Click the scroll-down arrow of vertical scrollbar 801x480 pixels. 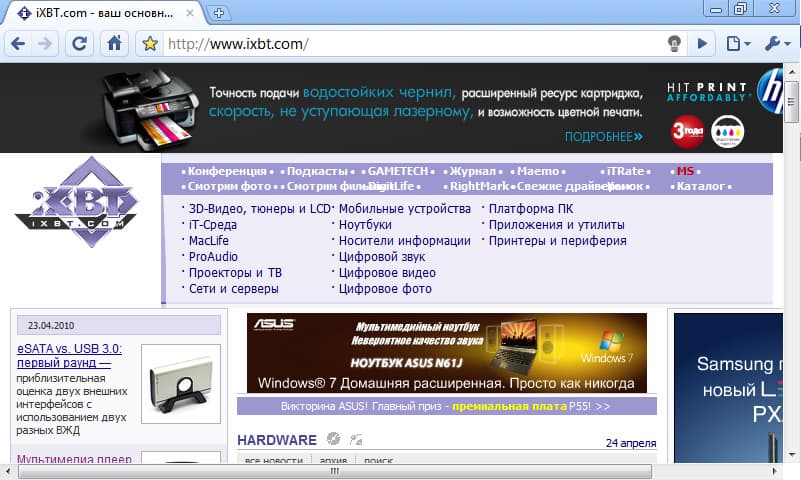792,454
